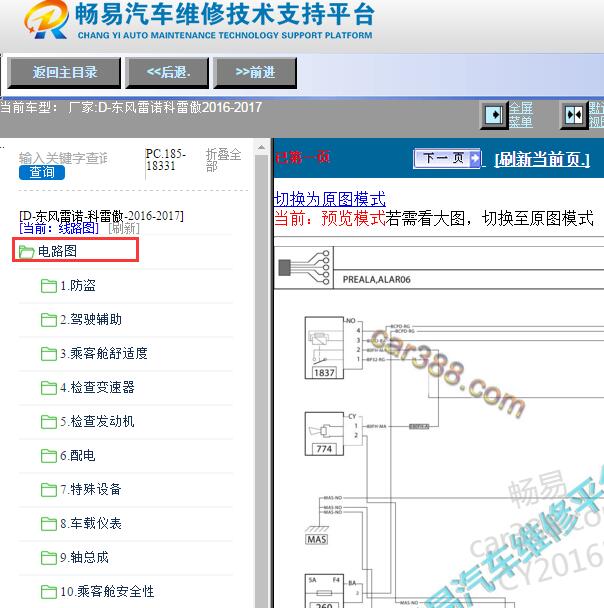Viewport: 604px width, 608px height.
Task: Click sidebar scrollbar up arrow
Action: coord(262,148)
